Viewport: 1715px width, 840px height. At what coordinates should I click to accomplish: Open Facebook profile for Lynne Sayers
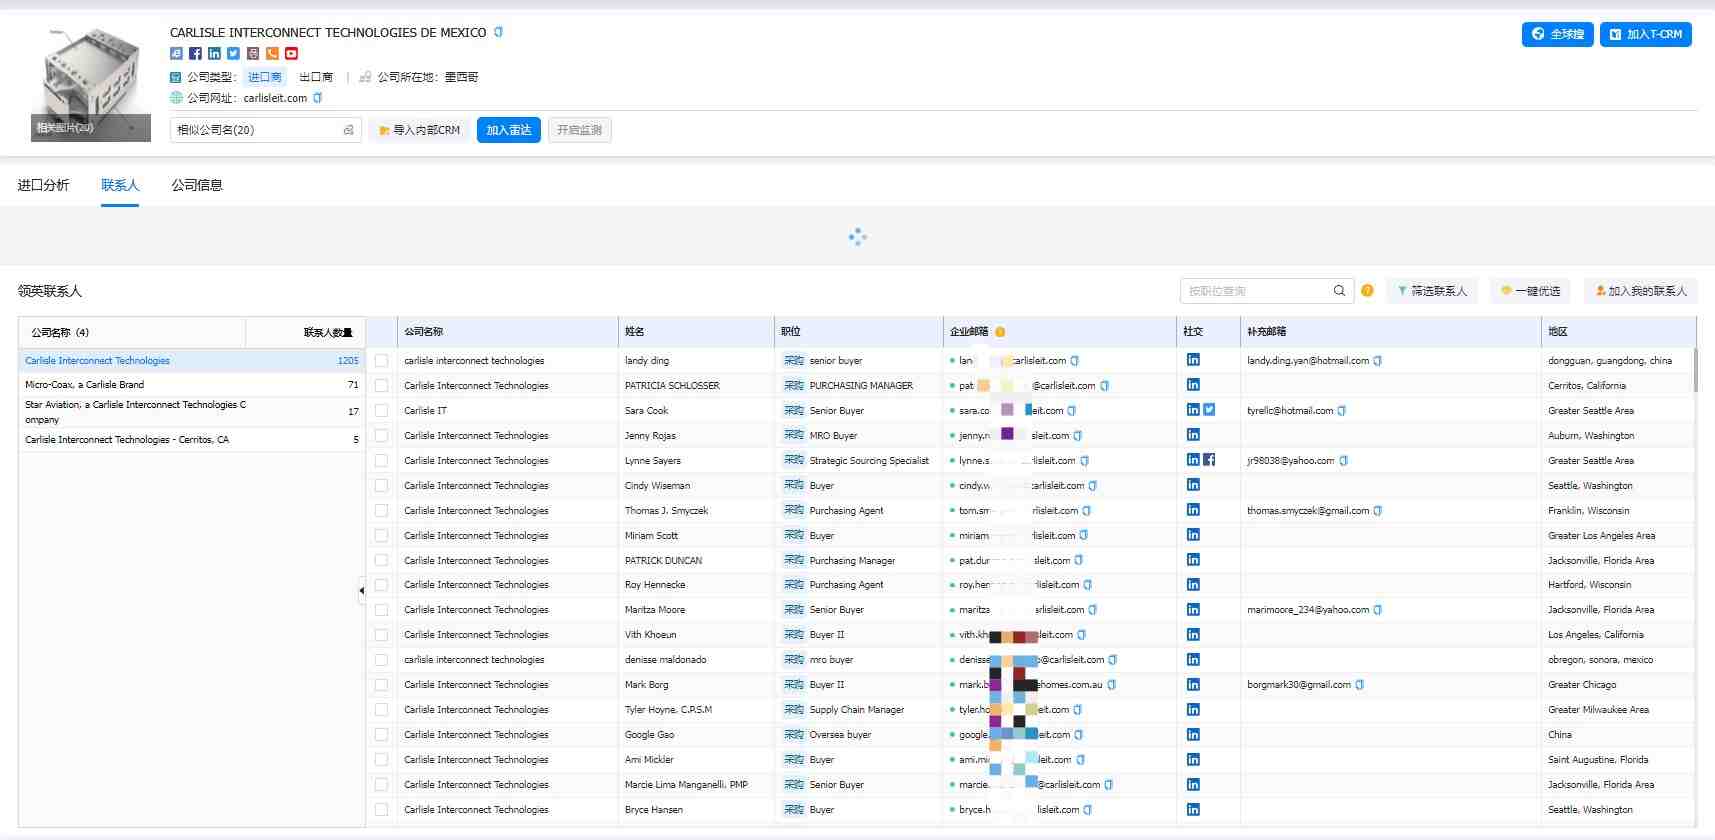(1209, 460)
